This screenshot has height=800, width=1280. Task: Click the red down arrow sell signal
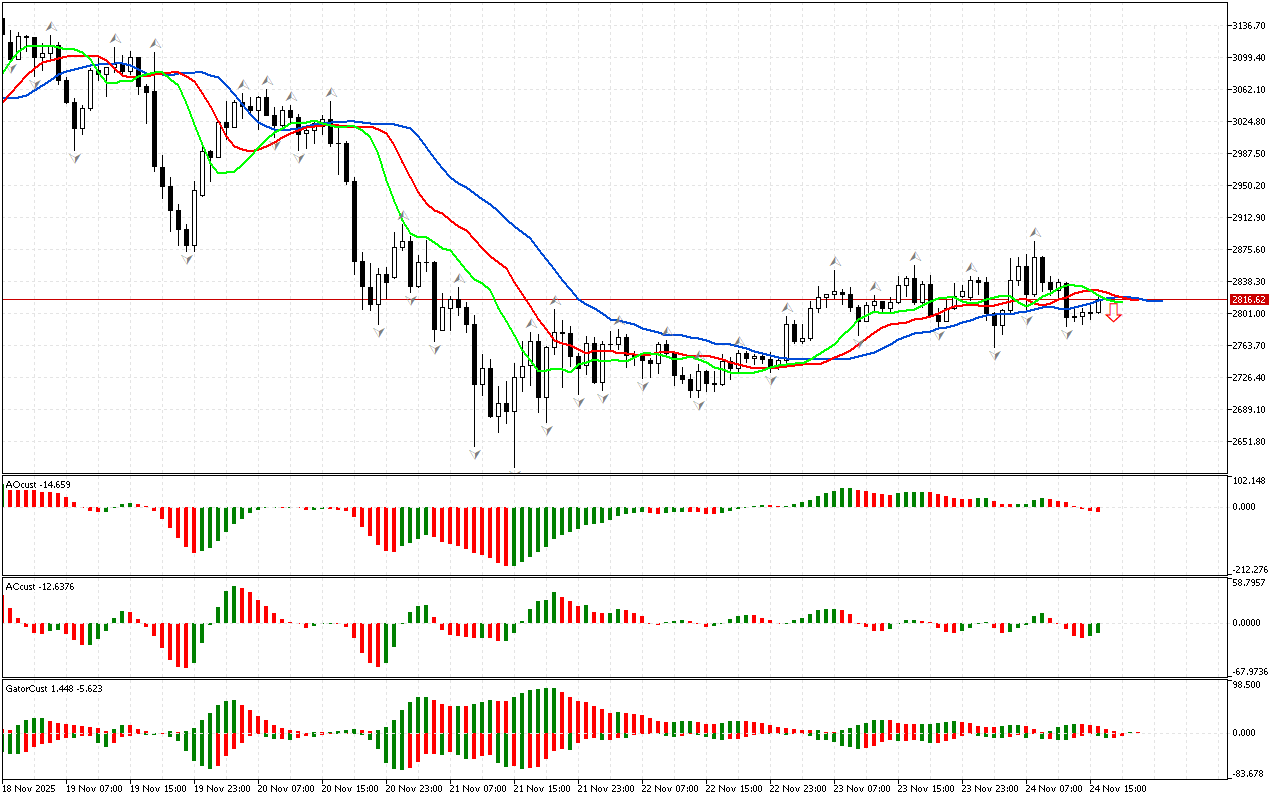coord(1113,314)
